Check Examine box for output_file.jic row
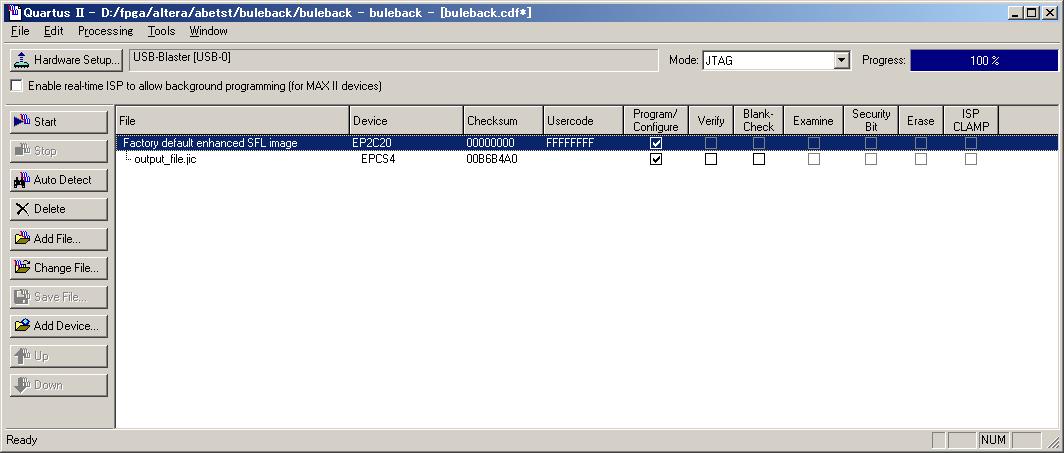The image size is (1064, 453). point(814,159)
